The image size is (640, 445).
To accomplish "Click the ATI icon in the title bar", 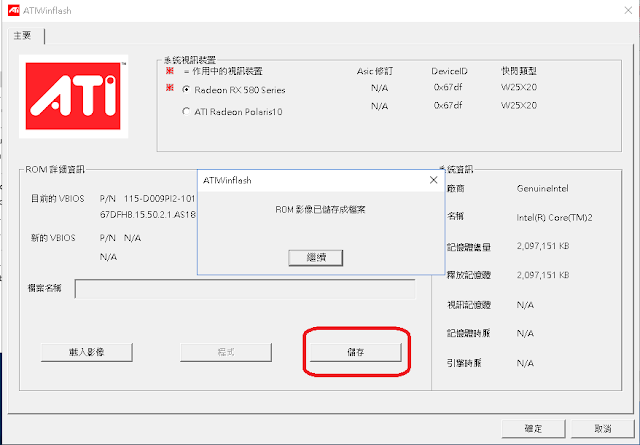I will click(x=14, y=11).
